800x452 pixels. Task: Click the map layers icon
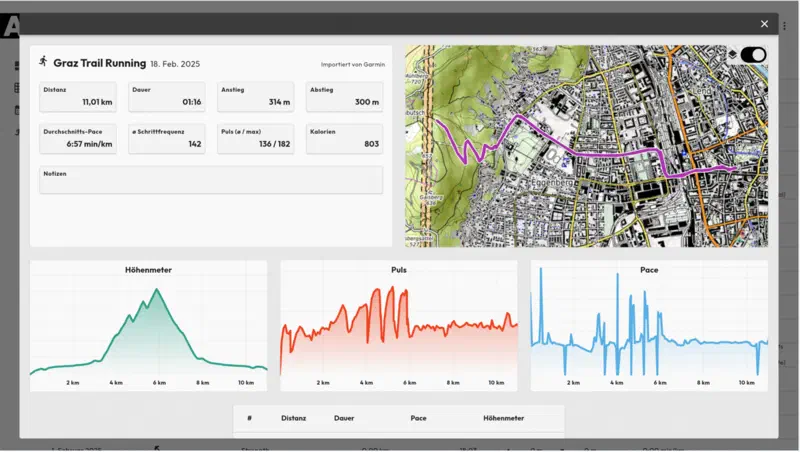(x=732, y=55)
